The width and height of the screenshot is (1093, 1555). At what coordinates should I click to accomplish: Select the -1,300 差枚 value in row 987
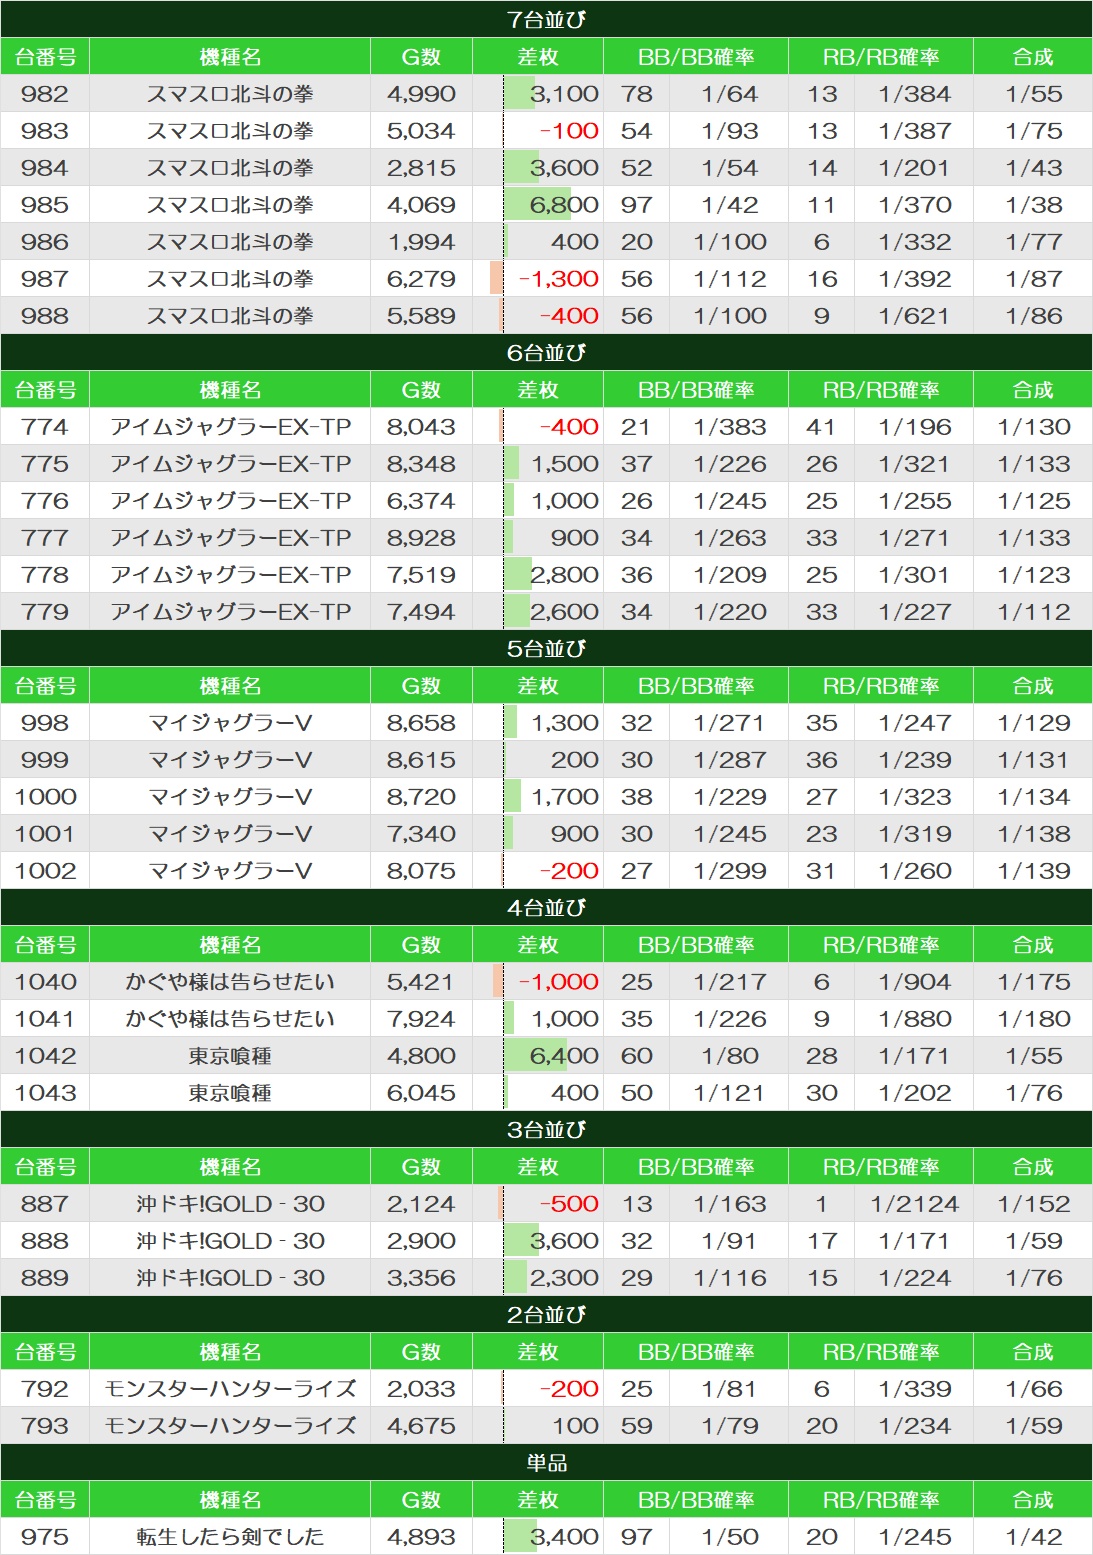559,279
